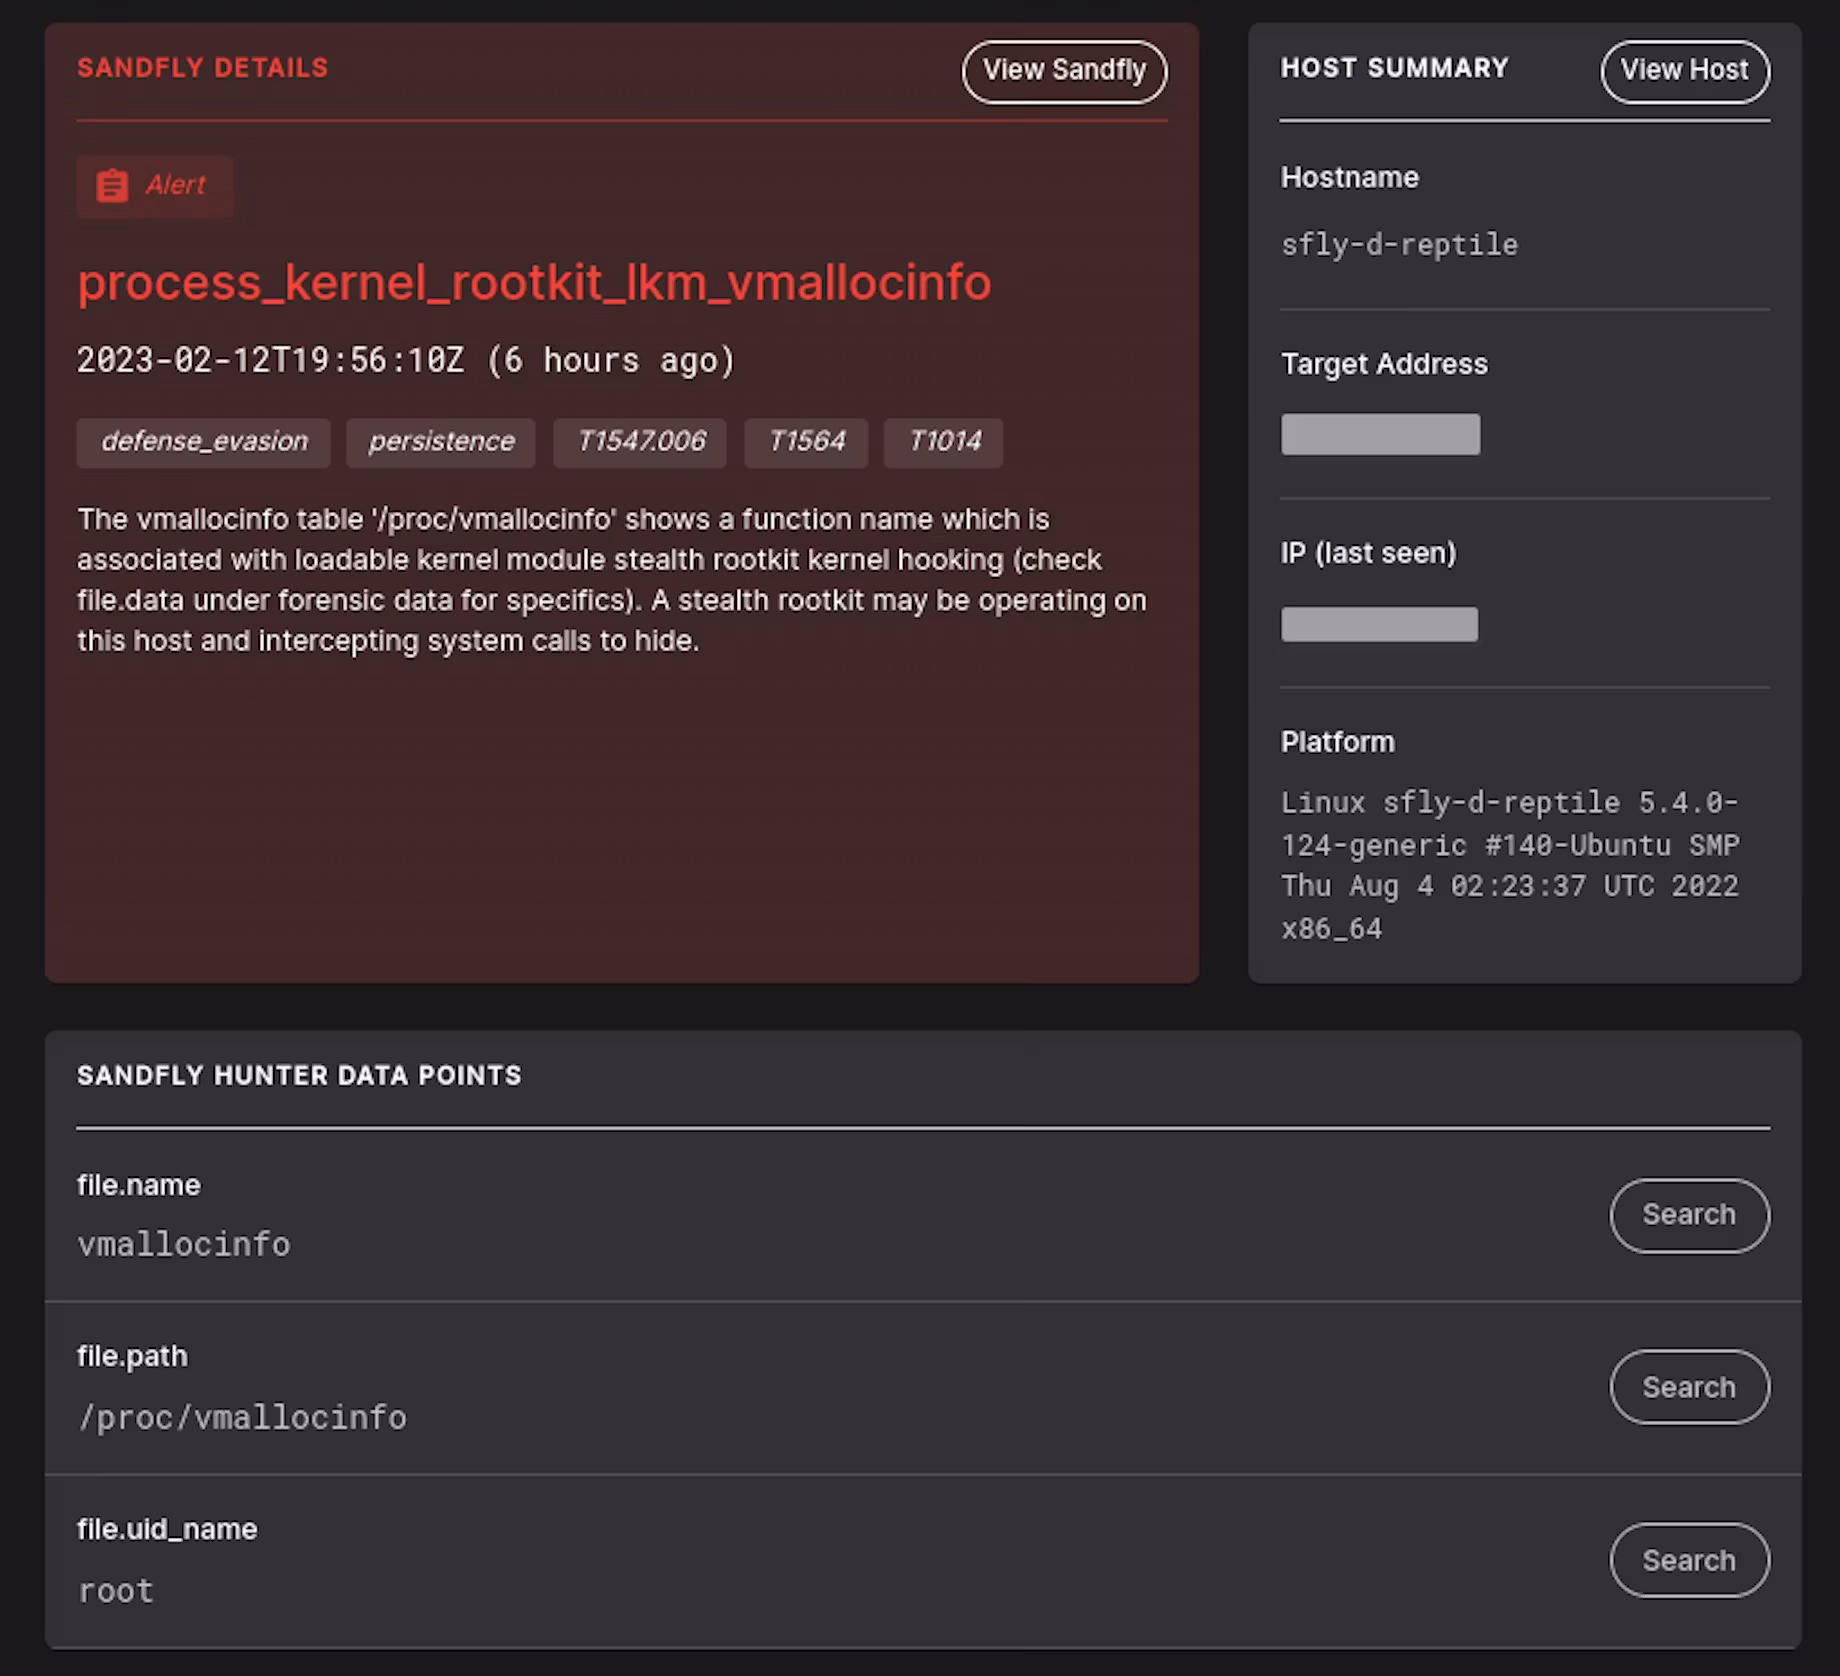Search for file.path /proc/vmallocinfo value
The height and width of the screenshot is (1676, 1840).
click(x=1689, y=1387)
